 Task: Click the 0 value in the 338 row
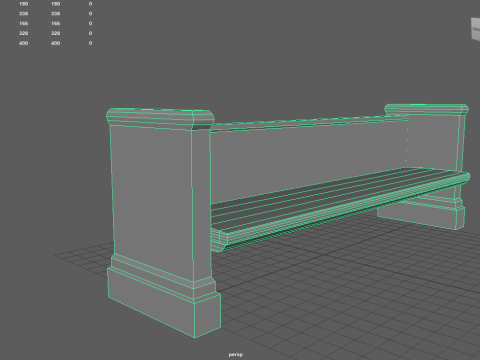[90, 14]
